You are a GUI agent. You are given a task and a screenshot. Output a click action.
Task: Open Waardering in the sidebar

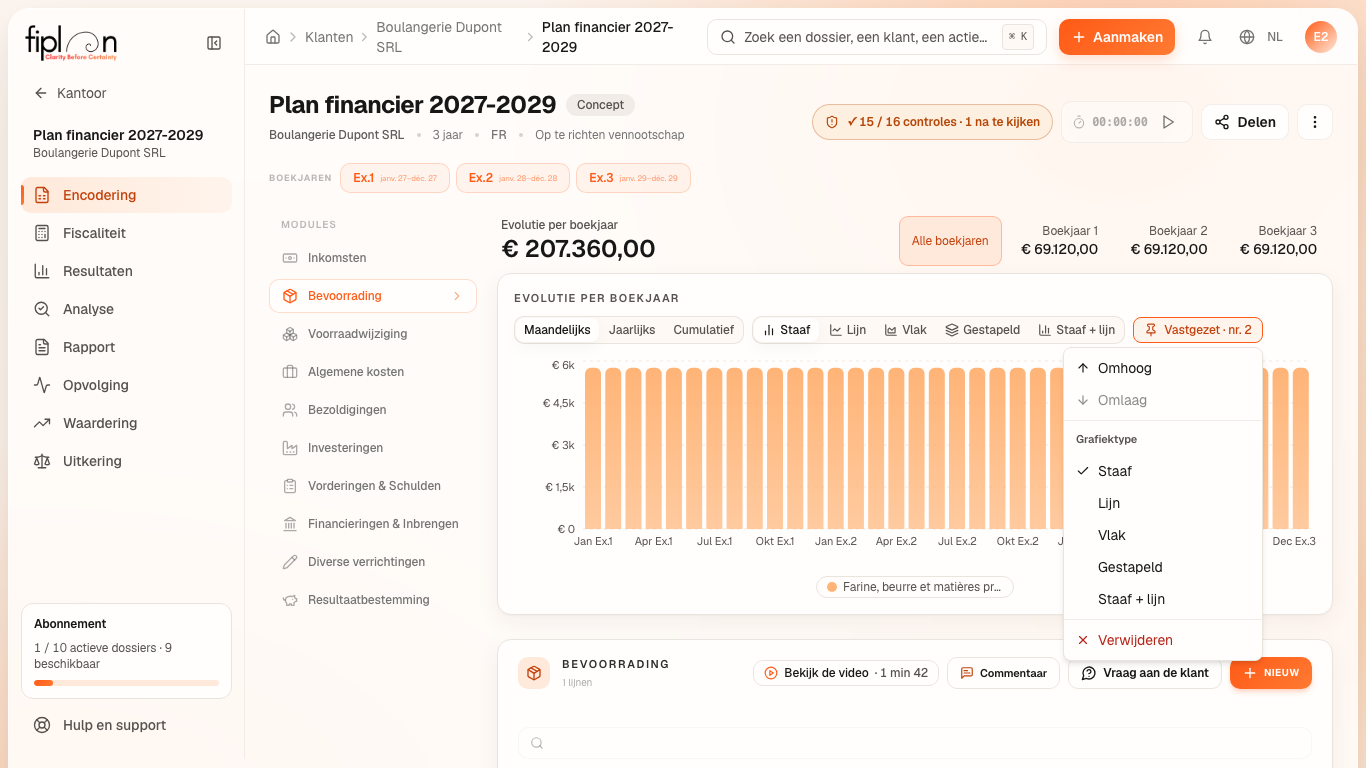[127, 423]
